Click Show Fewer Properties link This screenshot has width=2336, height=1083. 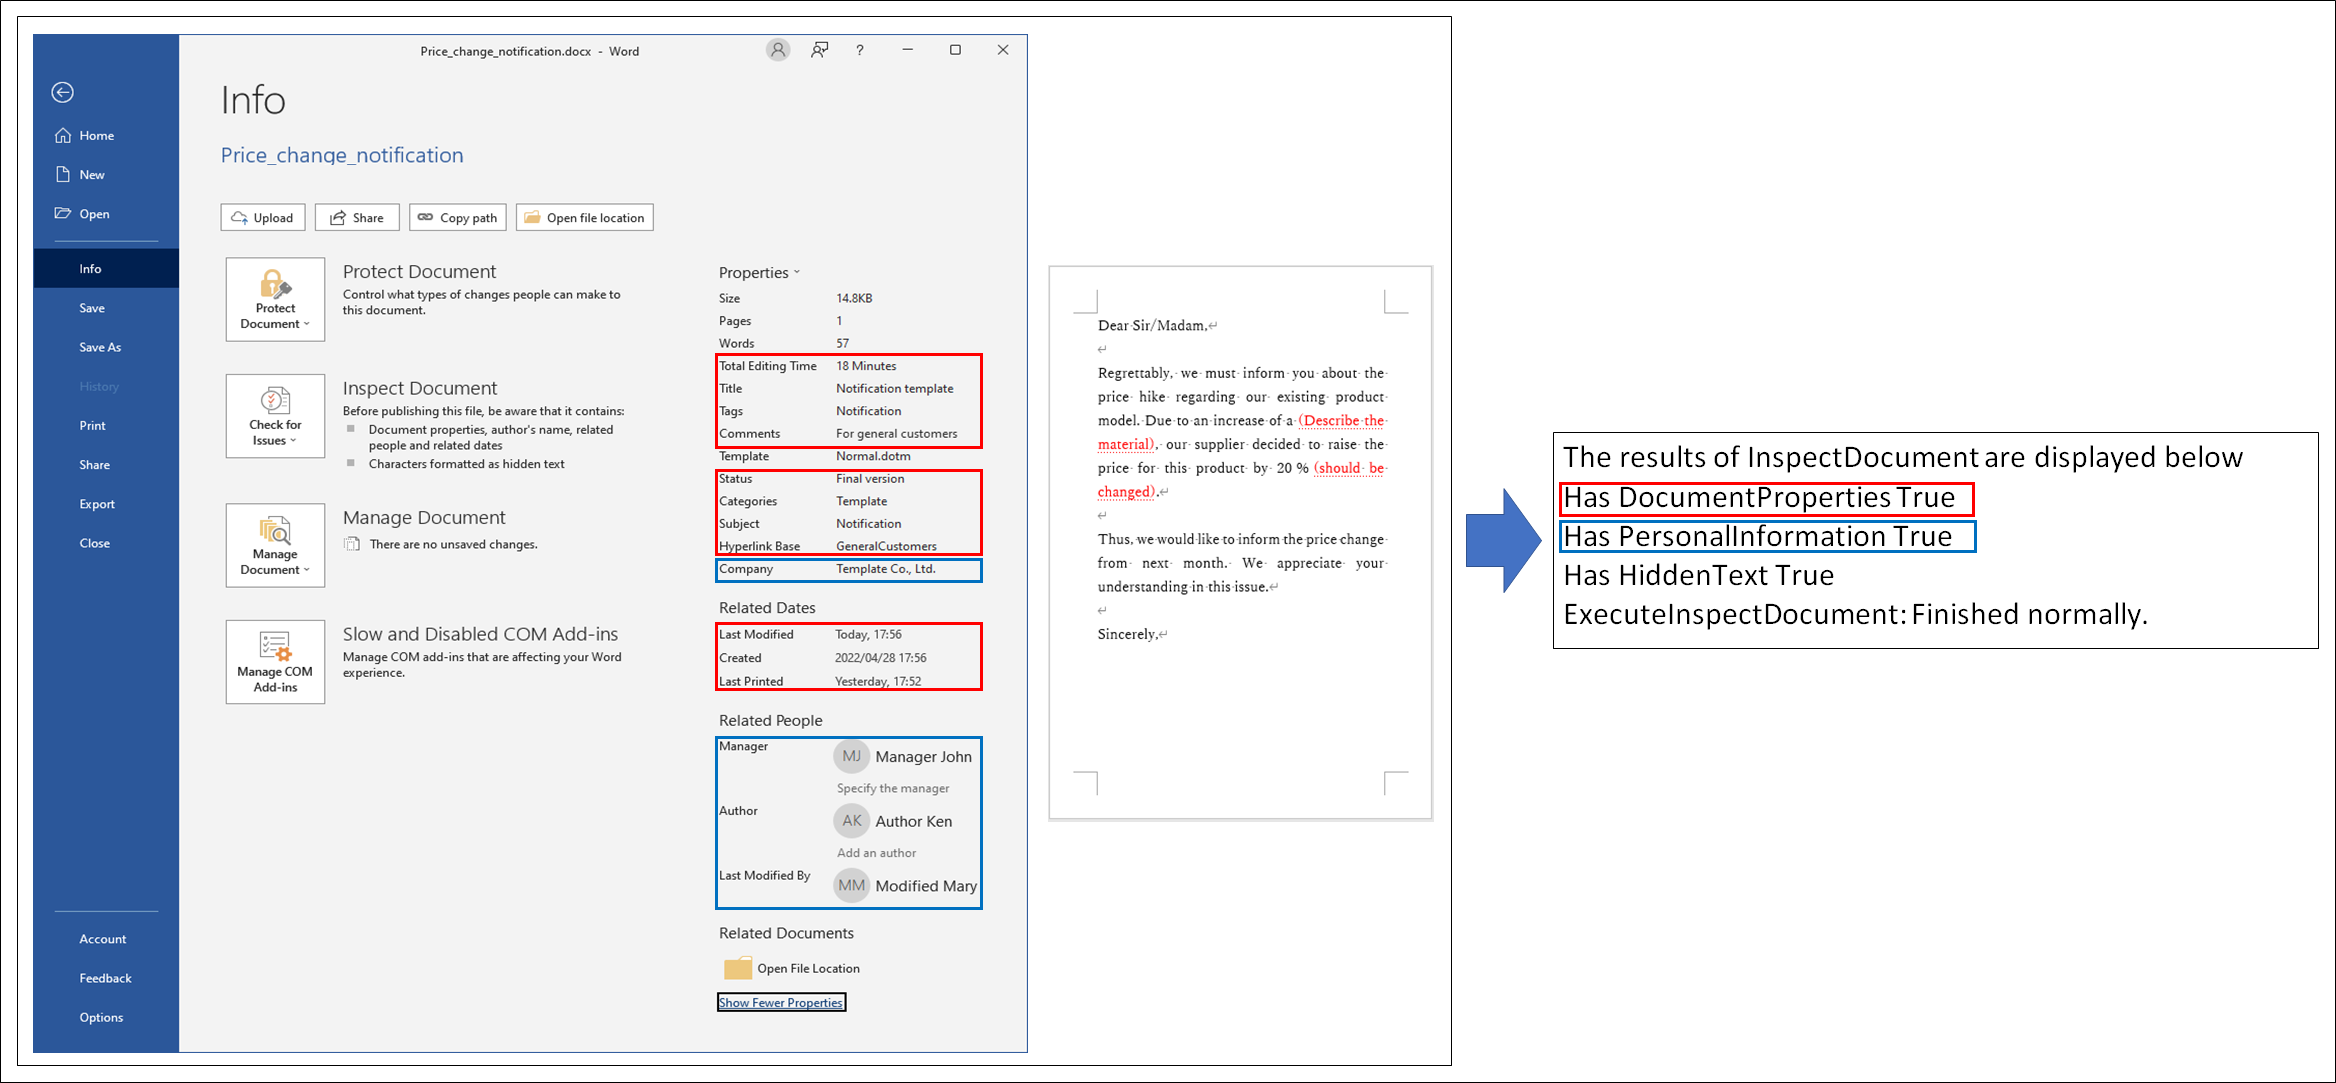coord(781,1003)
